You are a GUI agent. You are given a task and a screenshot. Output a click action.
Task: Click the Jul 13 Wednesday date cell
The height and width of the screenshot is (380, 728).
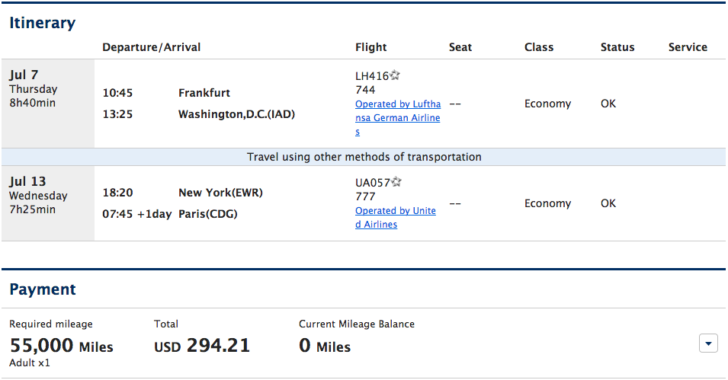(48, 203)
